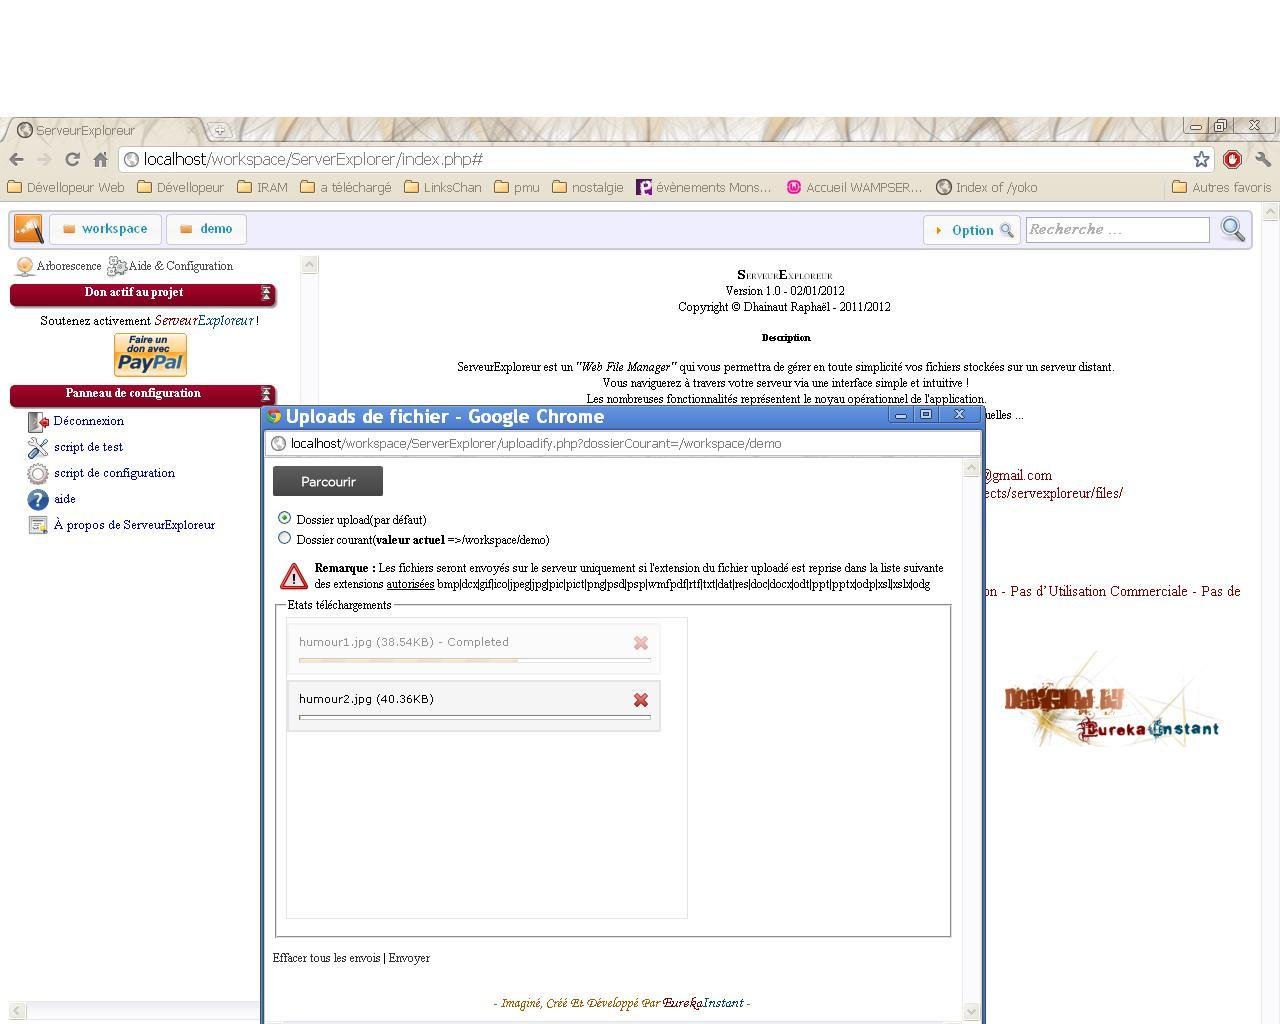Collapse the Panneau de configuration panel
This screenshot has height=1024, width=1280.
[x=265, y=394]
